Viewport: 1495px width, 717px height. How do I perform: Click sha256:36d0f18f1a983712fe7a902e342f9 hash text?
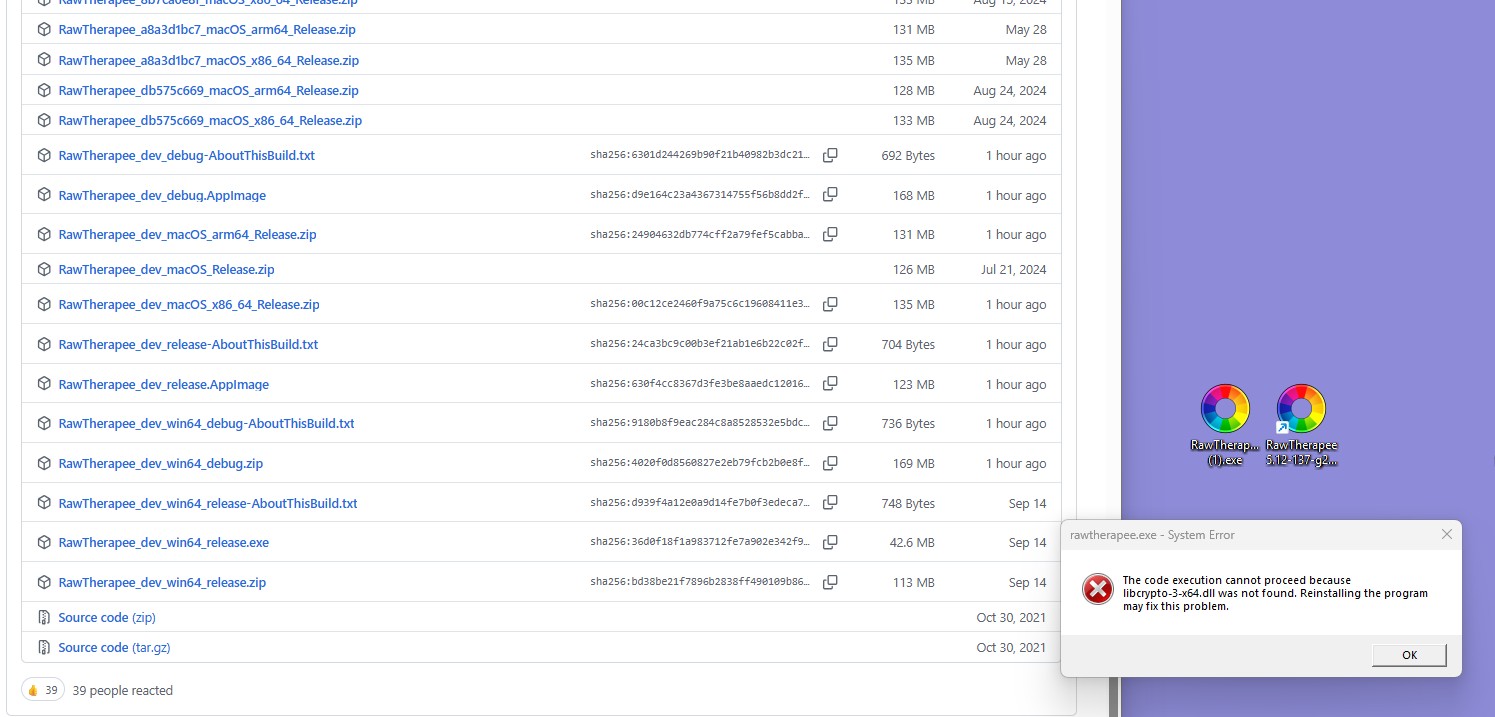point(700,543)
